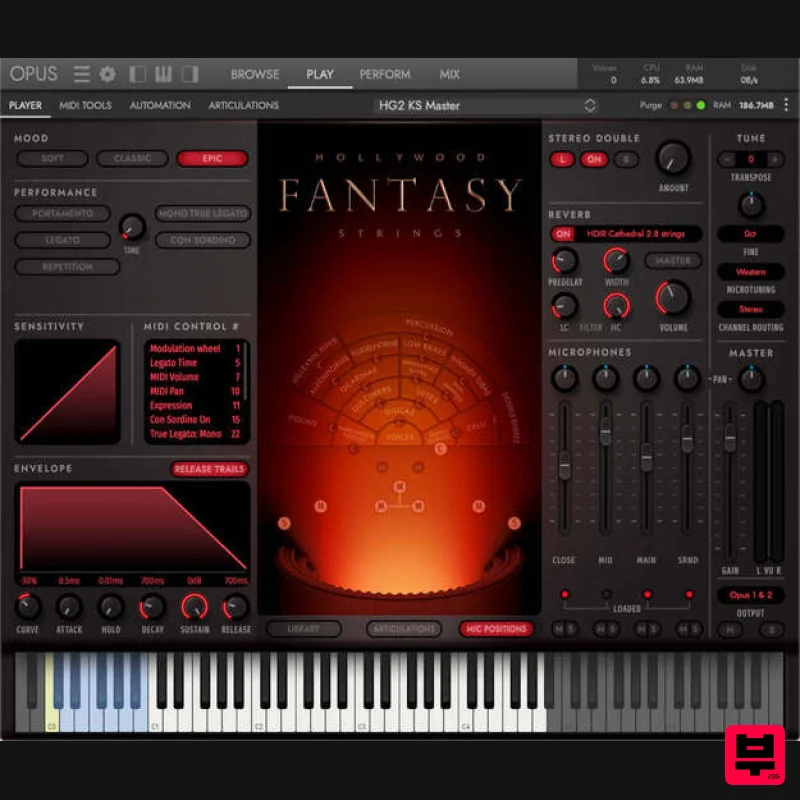The width and height of the screenshot is (800, 800).
Task: Click the MIC POSITIONS view button
Action: [x=496, y=629]
